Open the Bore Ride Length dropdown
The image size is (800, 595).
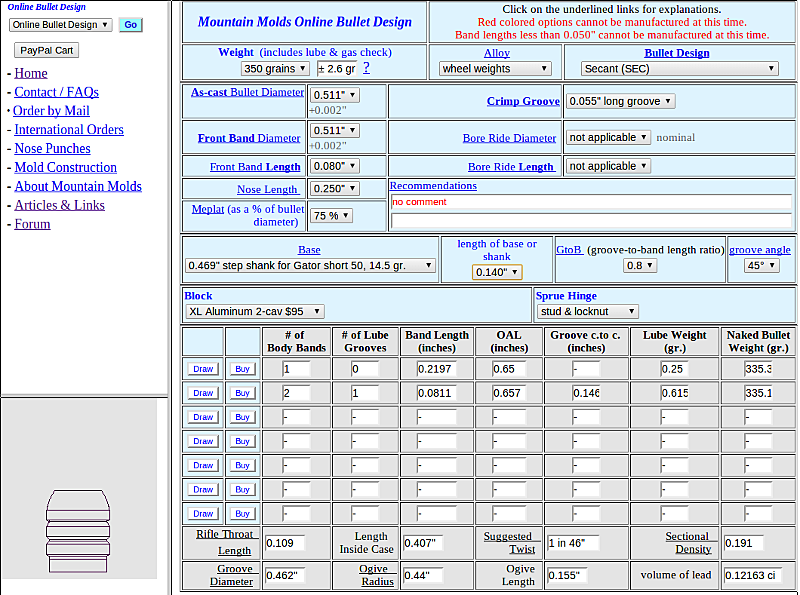click(x=608, y=166)
